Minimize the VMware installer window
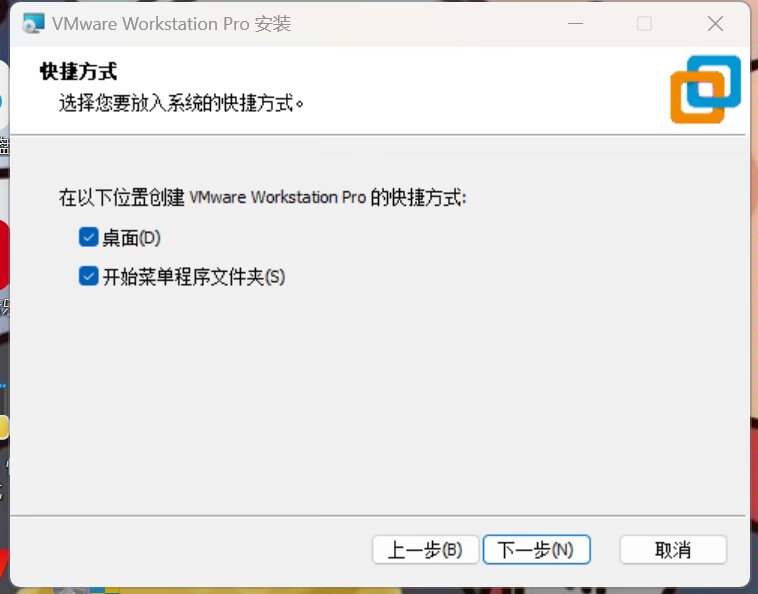758x594 pixels. click(575, 23)
